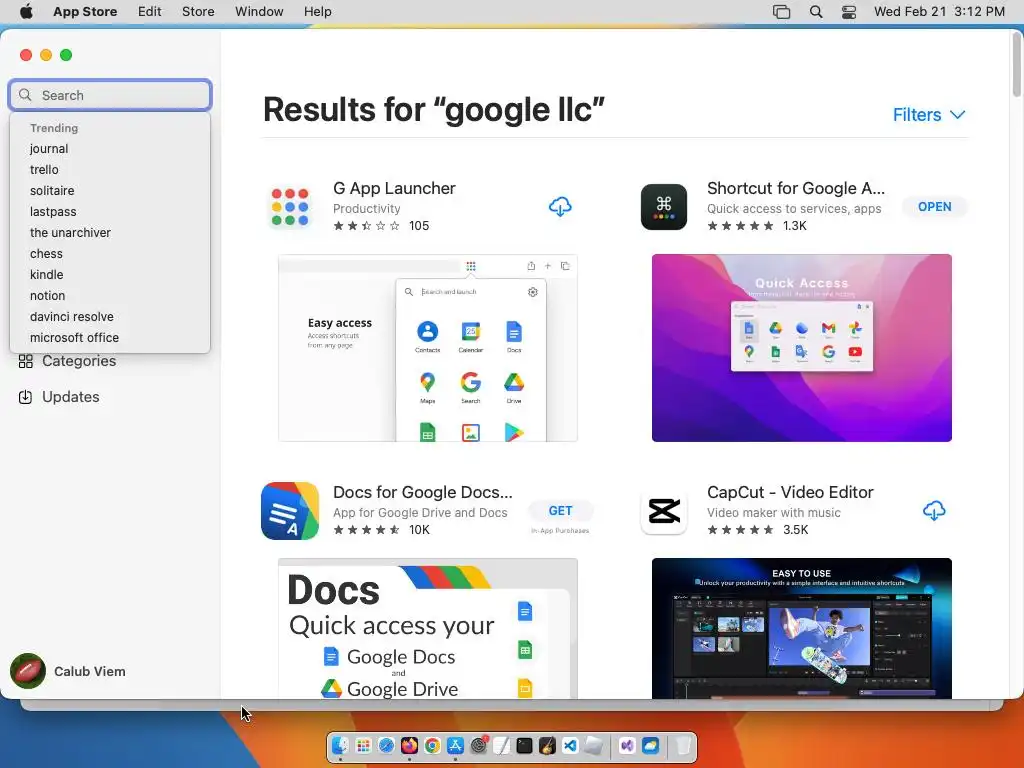The width and height of the screenshot is (1024, 768).
Task: Click the vertical scrollbar on right
Action: click(1017, 65)
